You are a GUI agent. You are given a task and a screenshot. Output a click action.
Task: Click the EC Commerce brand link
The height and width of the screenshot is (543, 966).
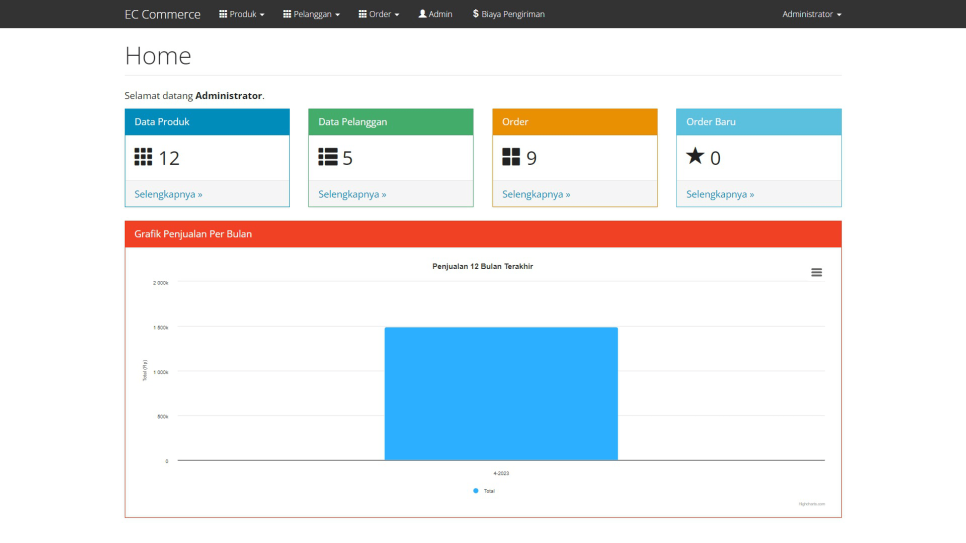(162, 14)
